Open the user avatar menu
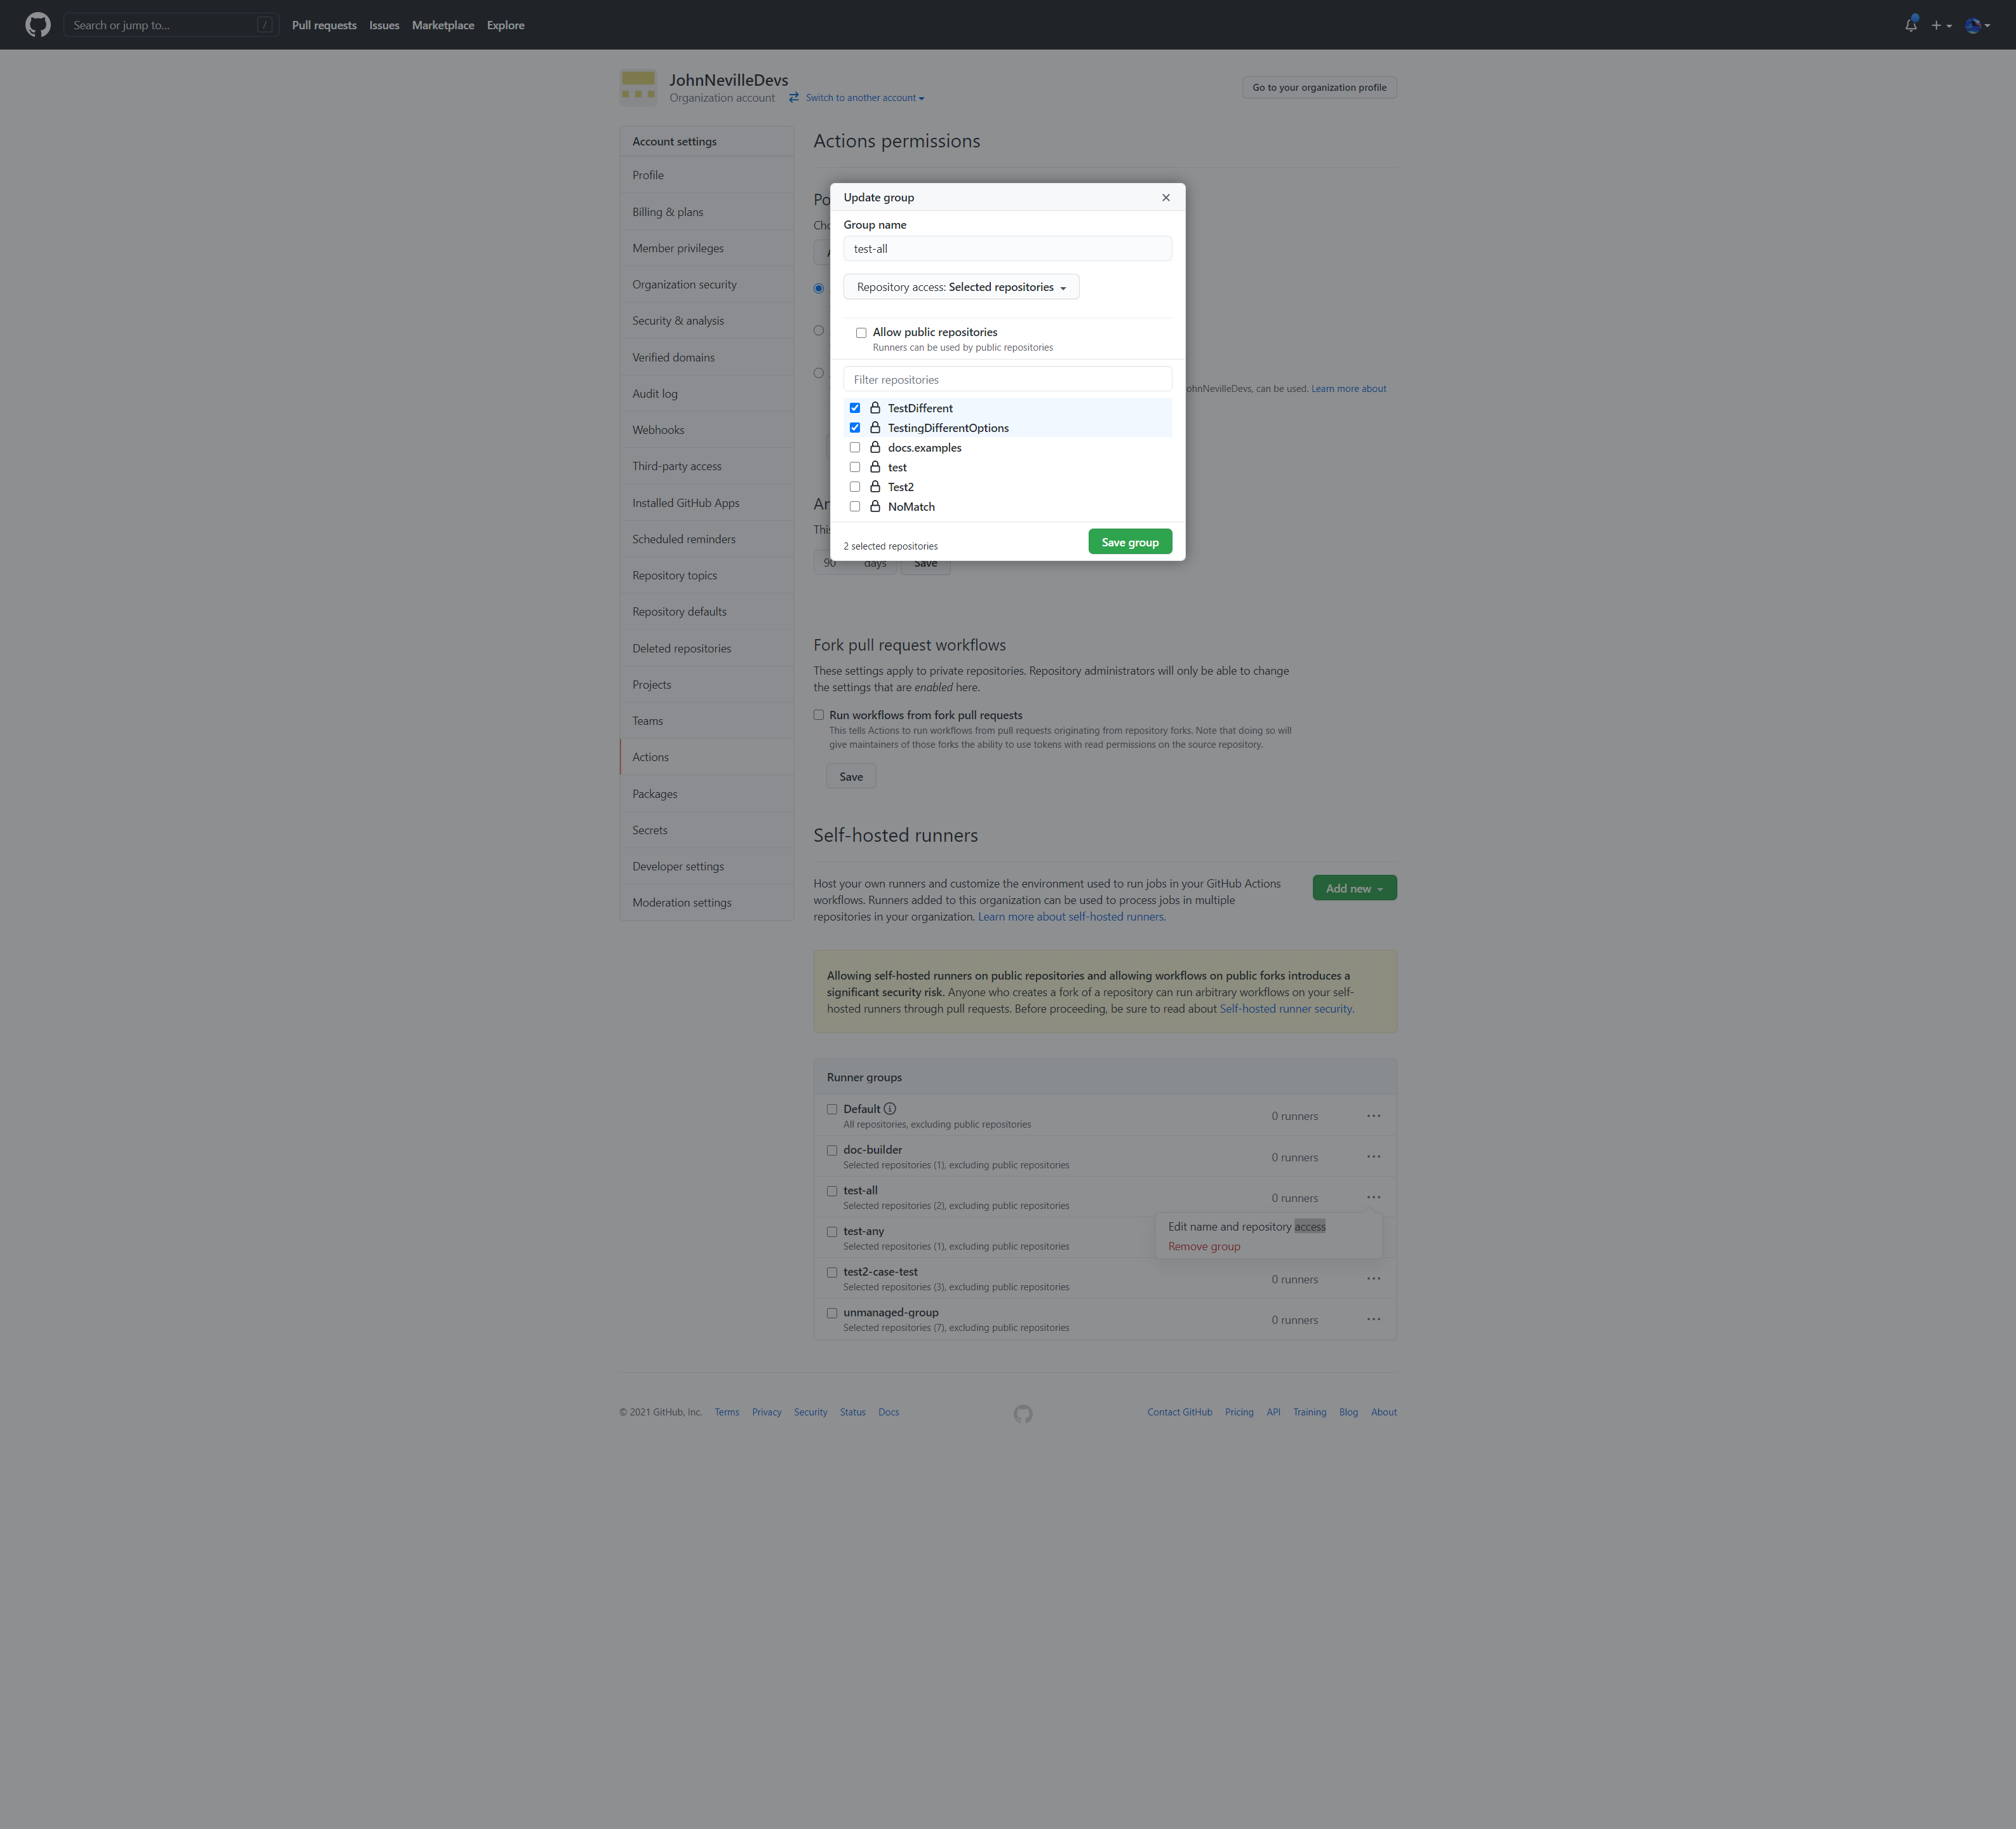 (1977, 25)
